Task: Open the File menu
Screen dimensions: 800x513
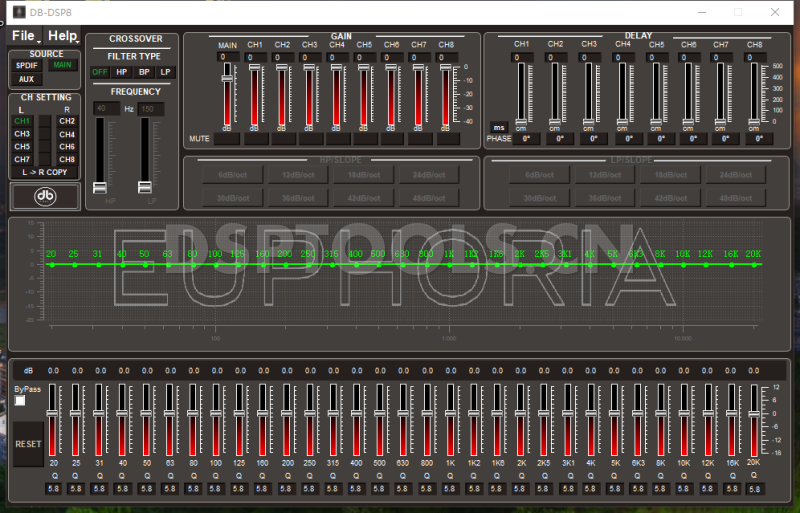Action: 26,36
